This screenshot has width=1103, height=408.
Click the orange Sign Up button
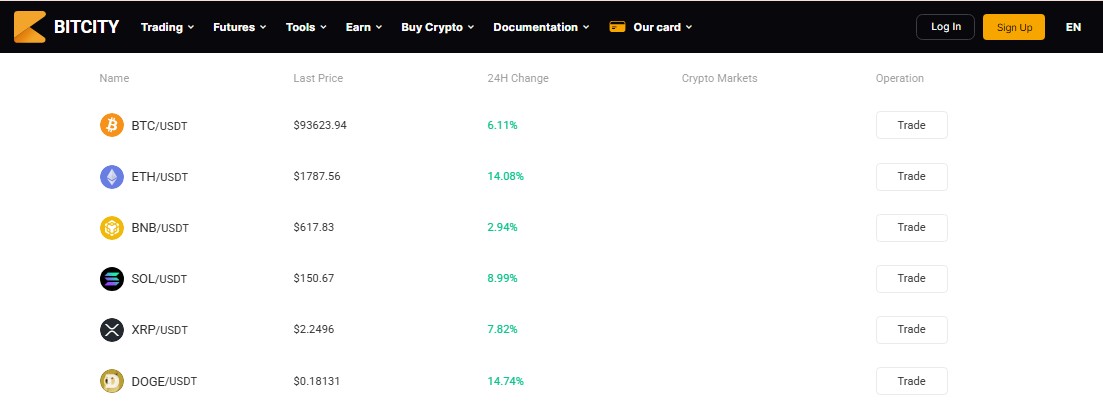click(x=1014, y=27)
